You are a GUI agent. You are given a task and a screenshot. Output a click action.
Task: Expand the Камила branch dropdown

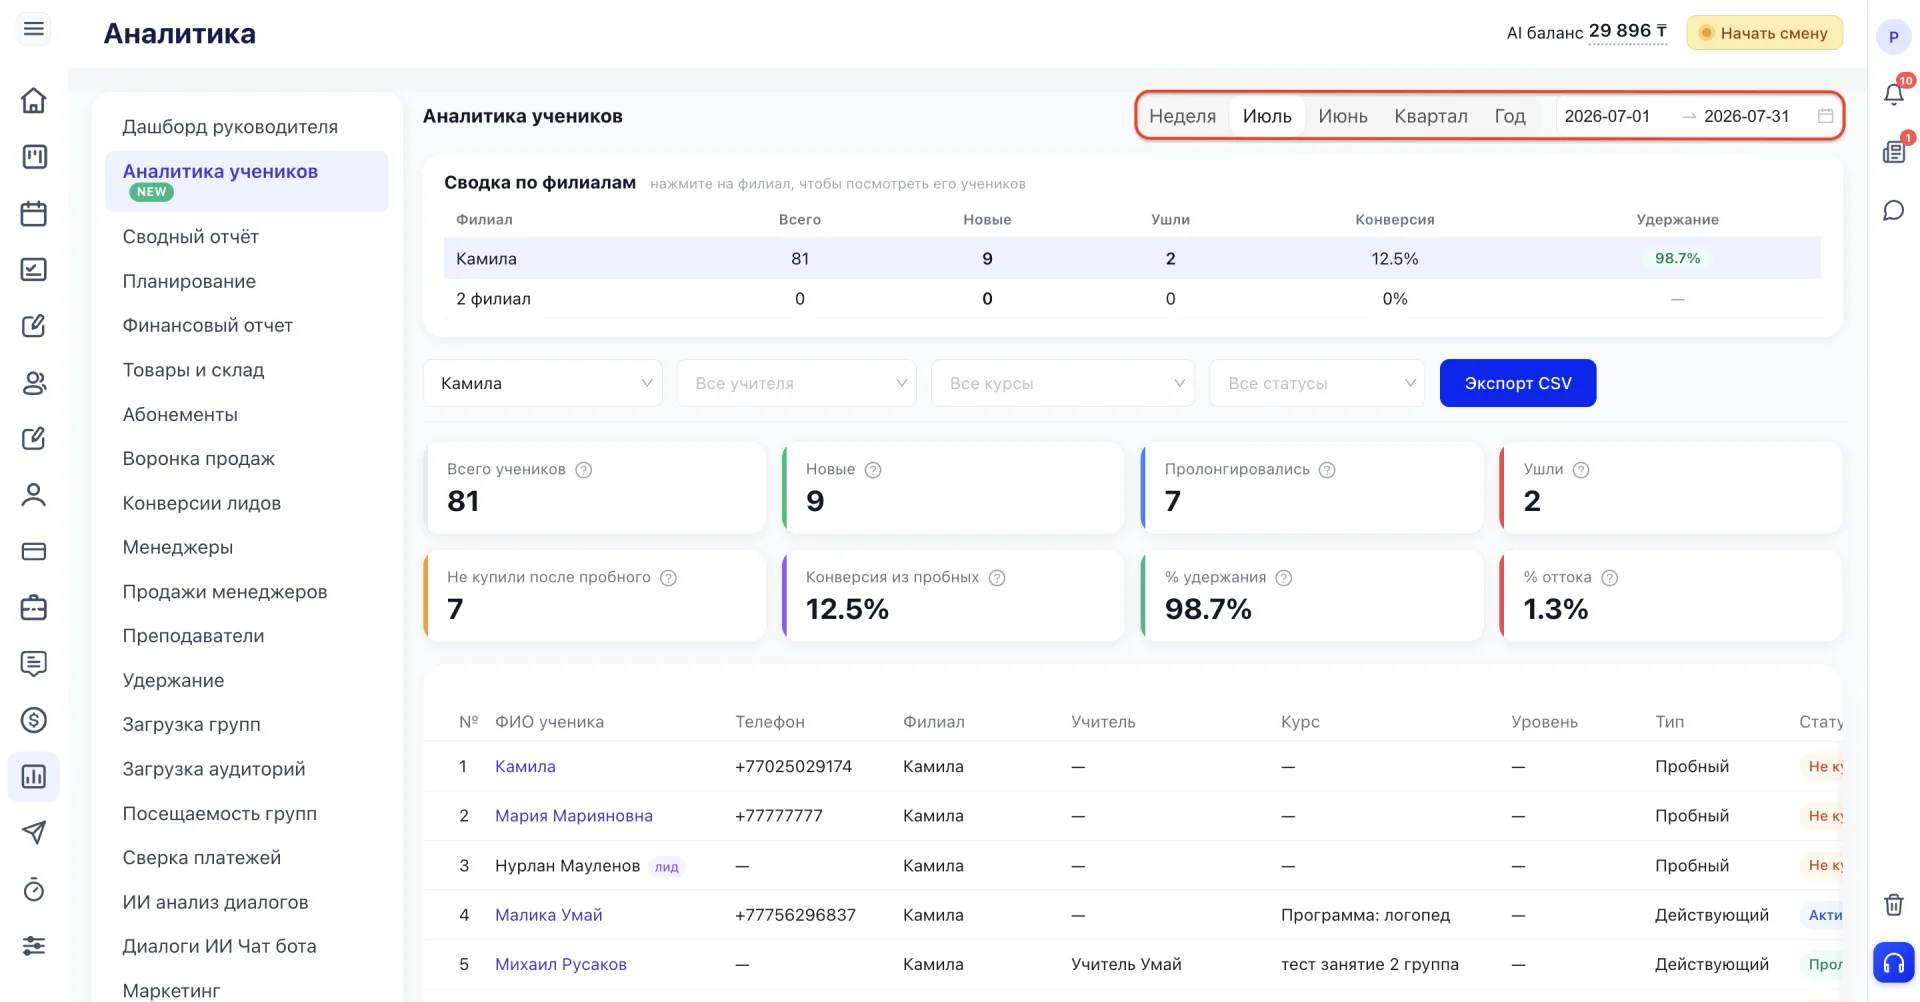pos(543,383)
